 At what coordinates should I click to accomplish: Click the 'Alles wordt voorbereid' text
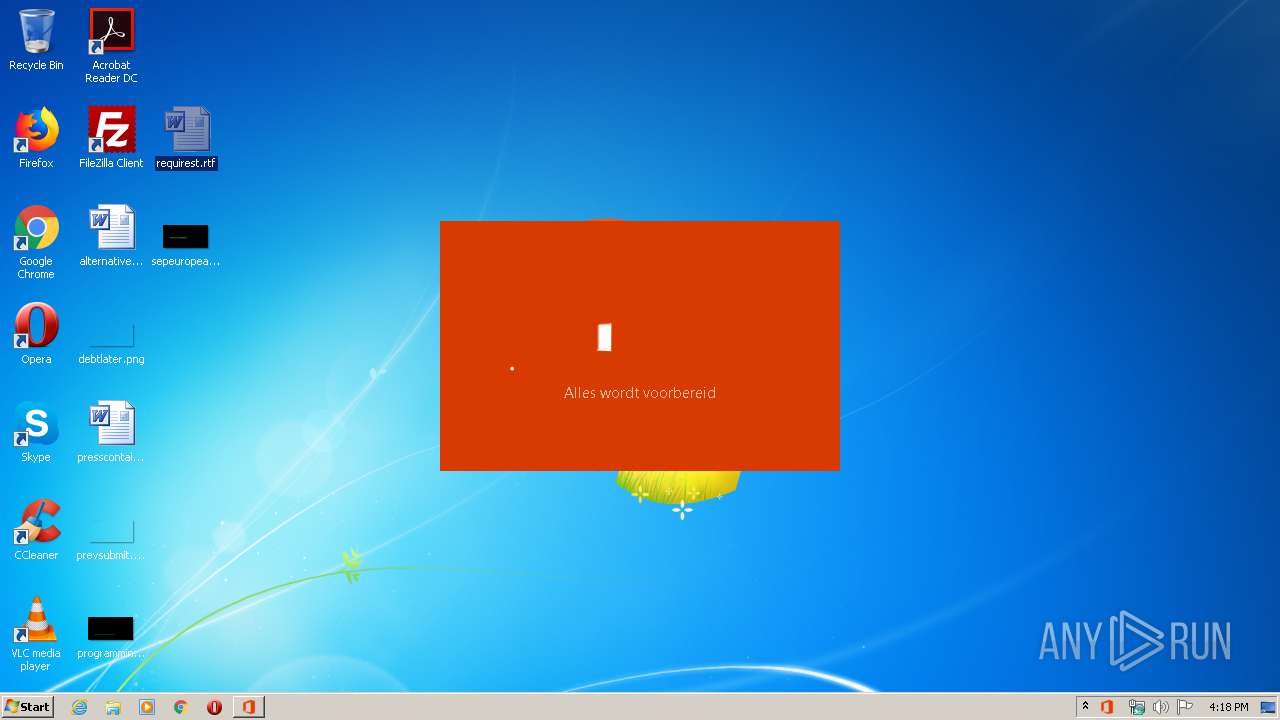point(640,393)
